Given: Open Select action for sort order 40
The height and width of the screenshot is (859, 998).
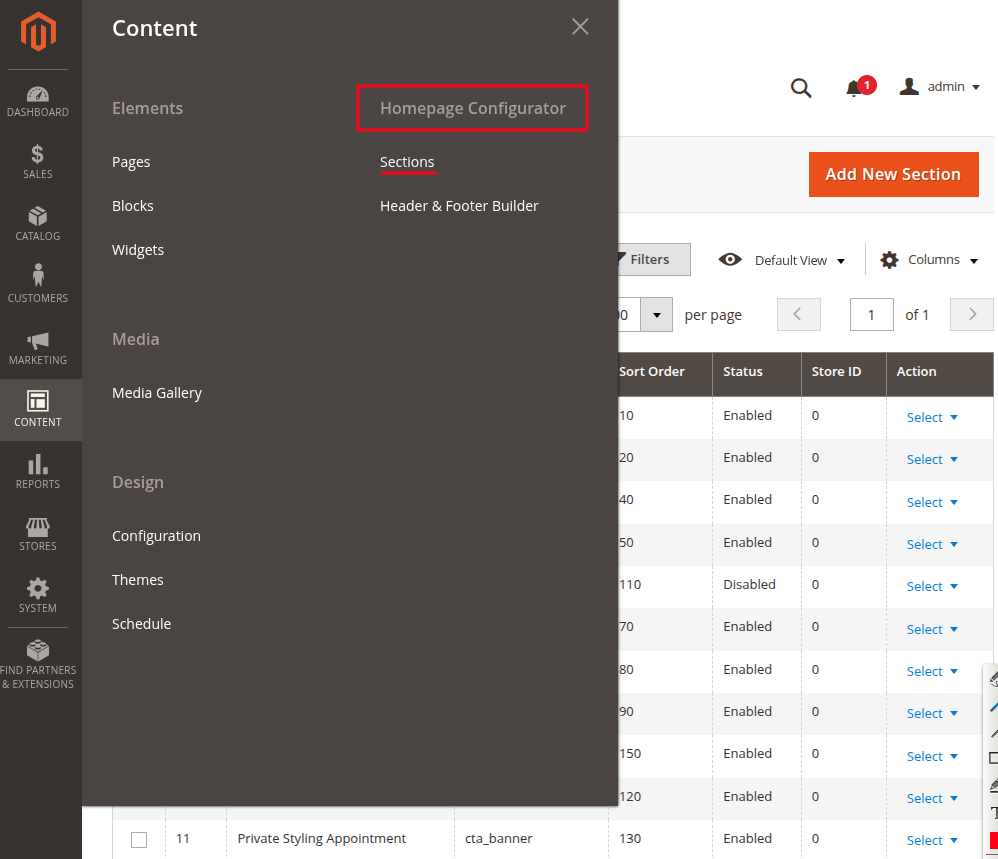Looking at the screenshot, I should 932,503.
